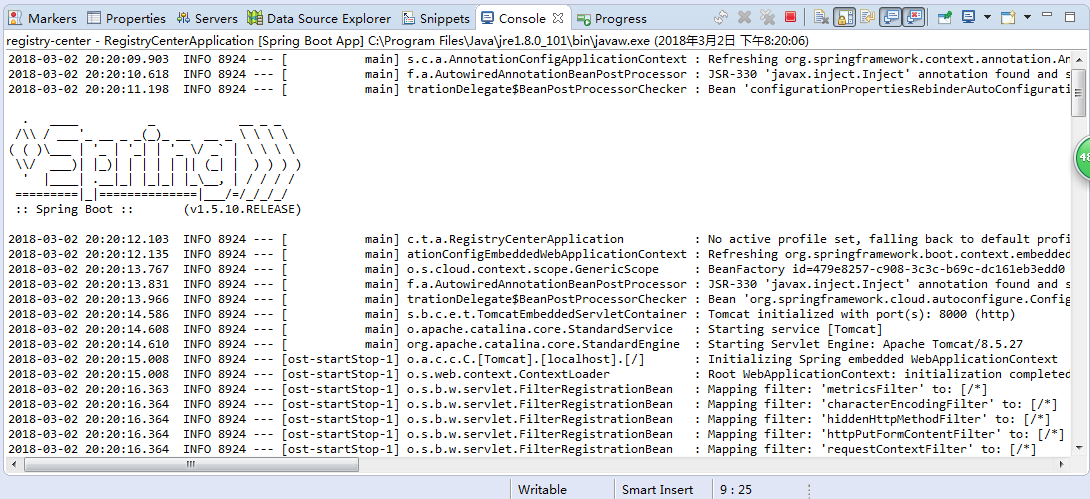Click 'Tomcat initialized with port(s): 8000 (http)' text

tap(861, 314)
